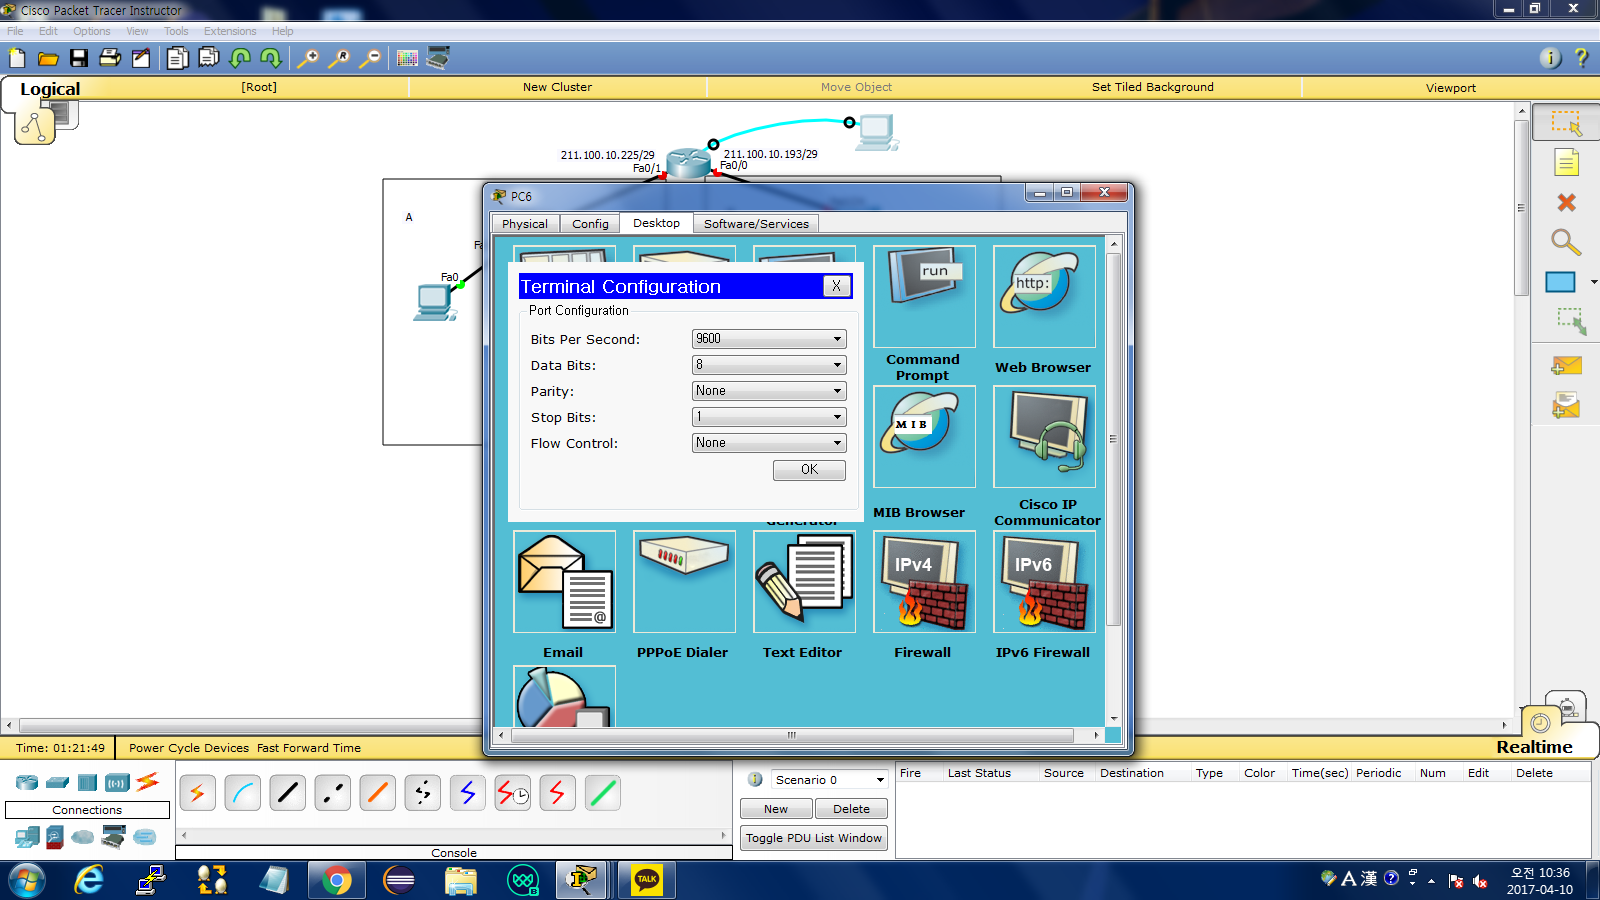Choose the copper straight-through cable

[x=288, y=793]
